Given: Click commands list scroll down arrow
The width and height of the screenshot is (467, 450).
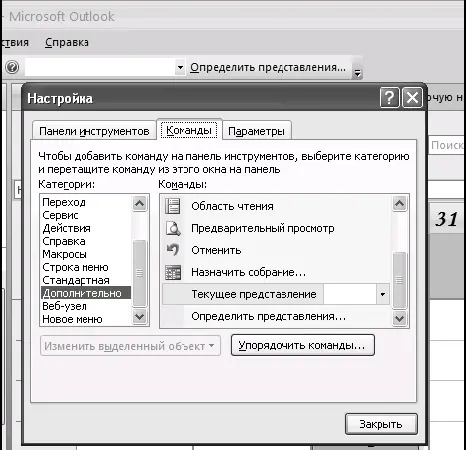Looking at the screenshot, I should 399,319.
